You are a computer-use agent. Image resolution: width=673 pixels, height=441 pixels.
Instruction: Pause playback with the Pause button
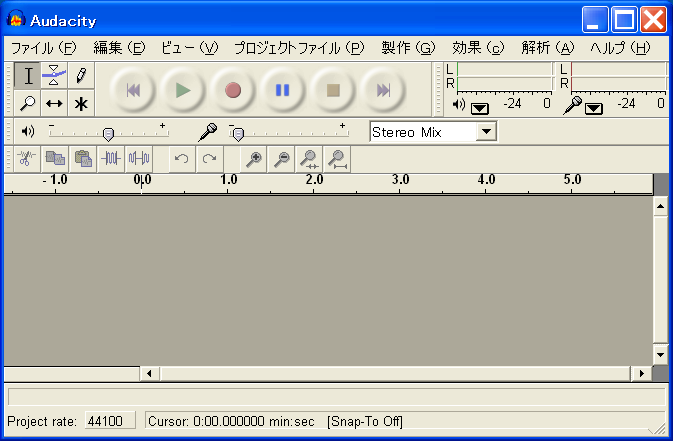point(283,90)
